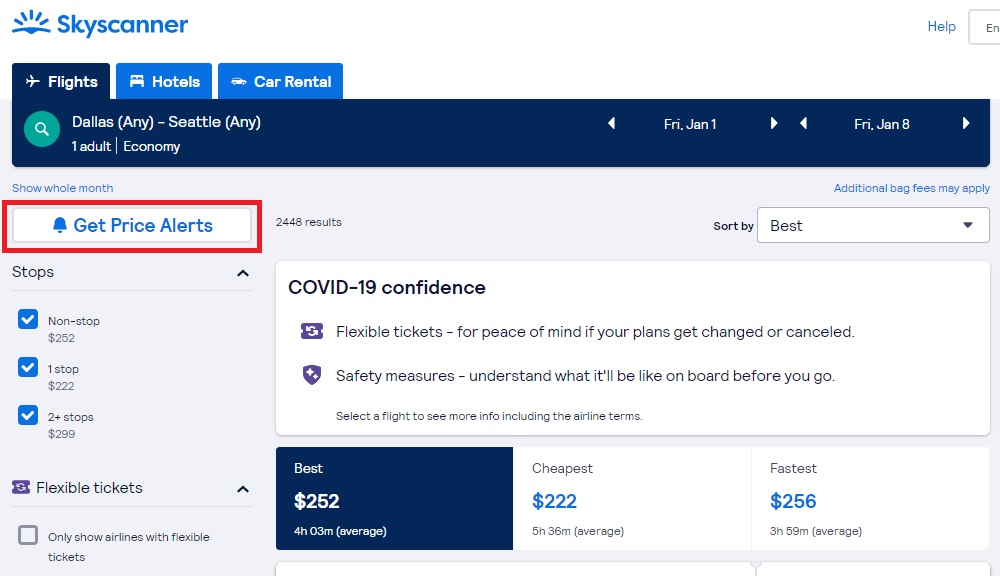
Task: Click the Dallas (Any) – Seattle (Any) route text
Action: 166,122
